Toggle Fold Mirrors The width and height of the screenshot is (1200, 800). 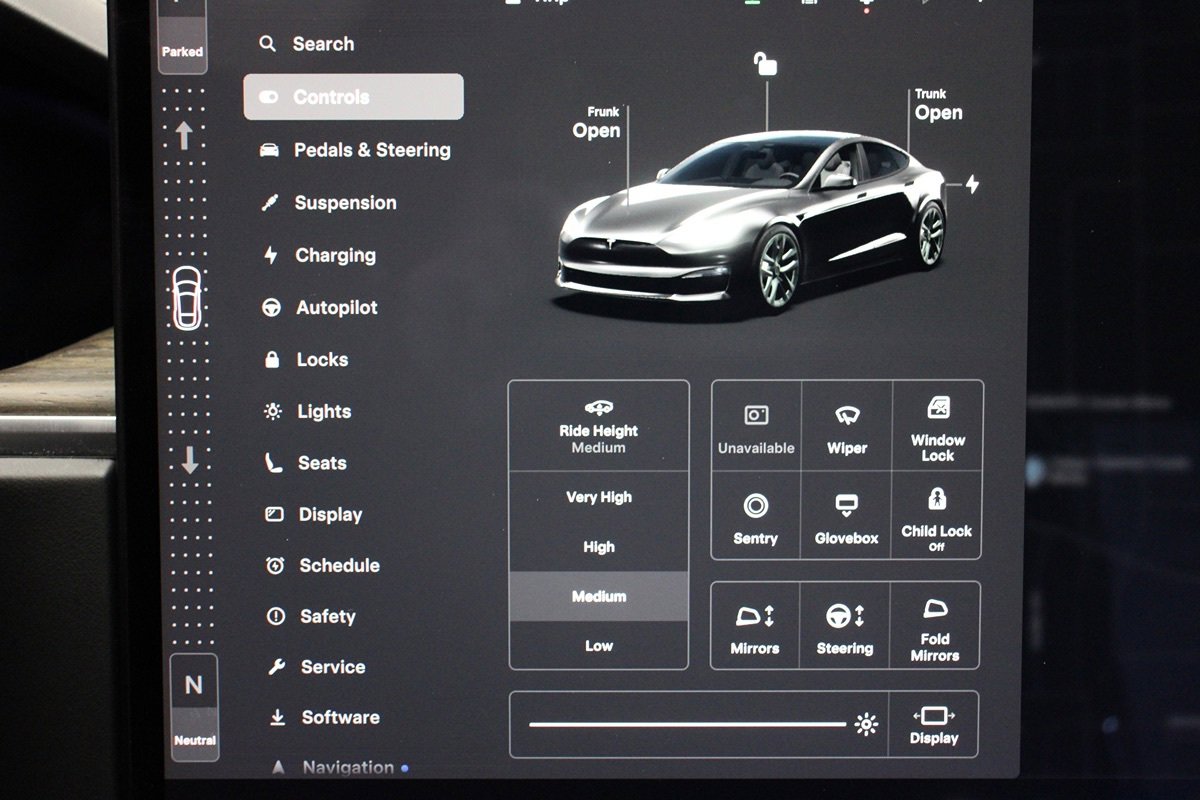(x=935, y=626)
